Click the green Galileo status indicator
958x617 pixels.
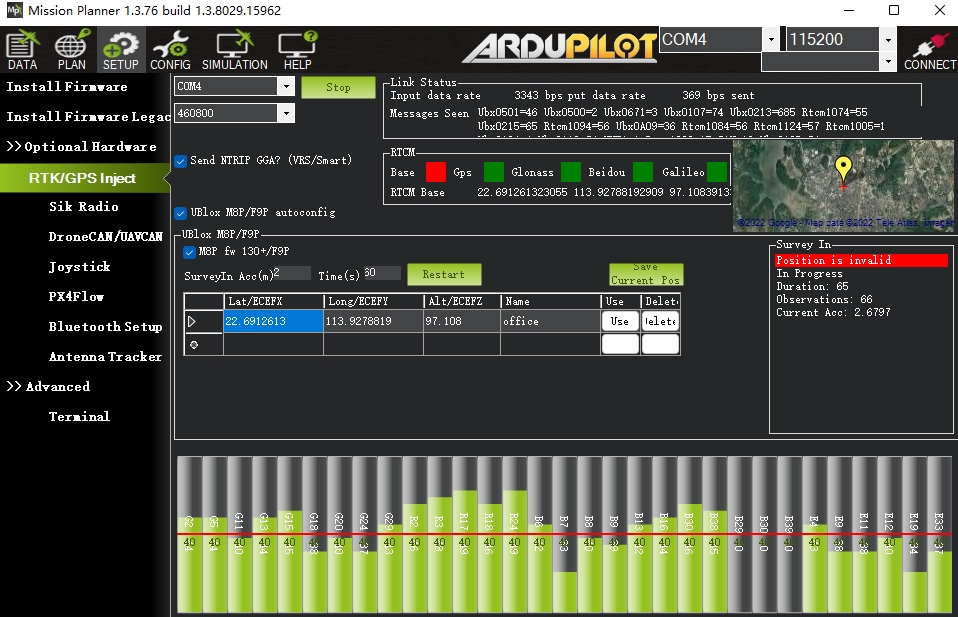click(x=717, y=172)
